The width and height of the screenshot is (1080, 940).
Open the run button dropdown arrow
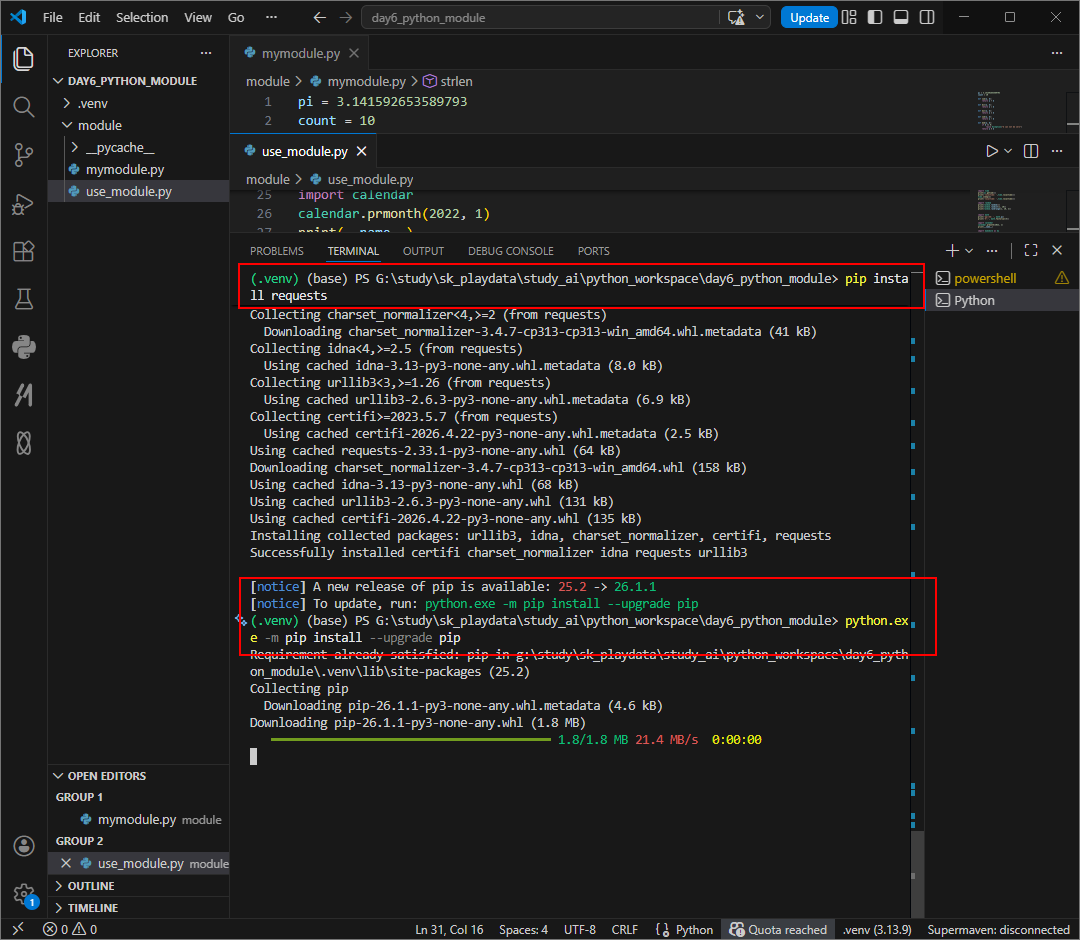1008,152
